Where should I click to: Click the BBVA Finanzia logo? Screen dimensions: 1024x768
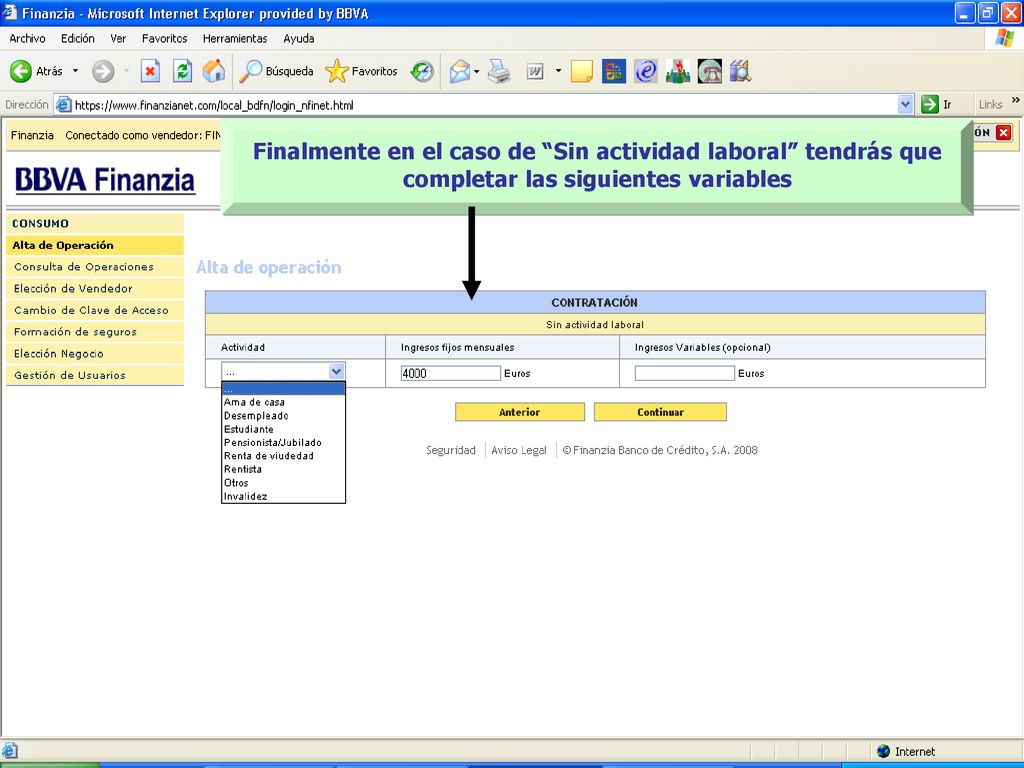[x=104, y=180]
